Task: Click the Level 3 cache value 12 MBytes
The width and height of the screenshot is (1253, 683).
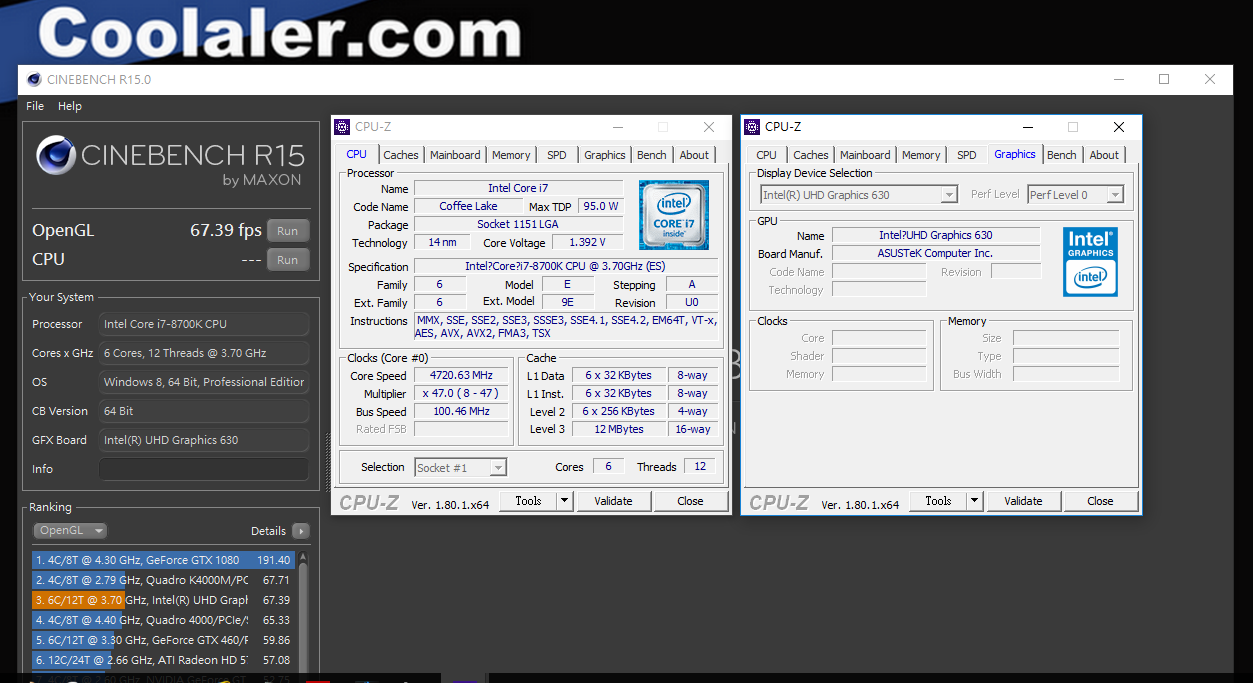Action: click(x=618, y=429)
